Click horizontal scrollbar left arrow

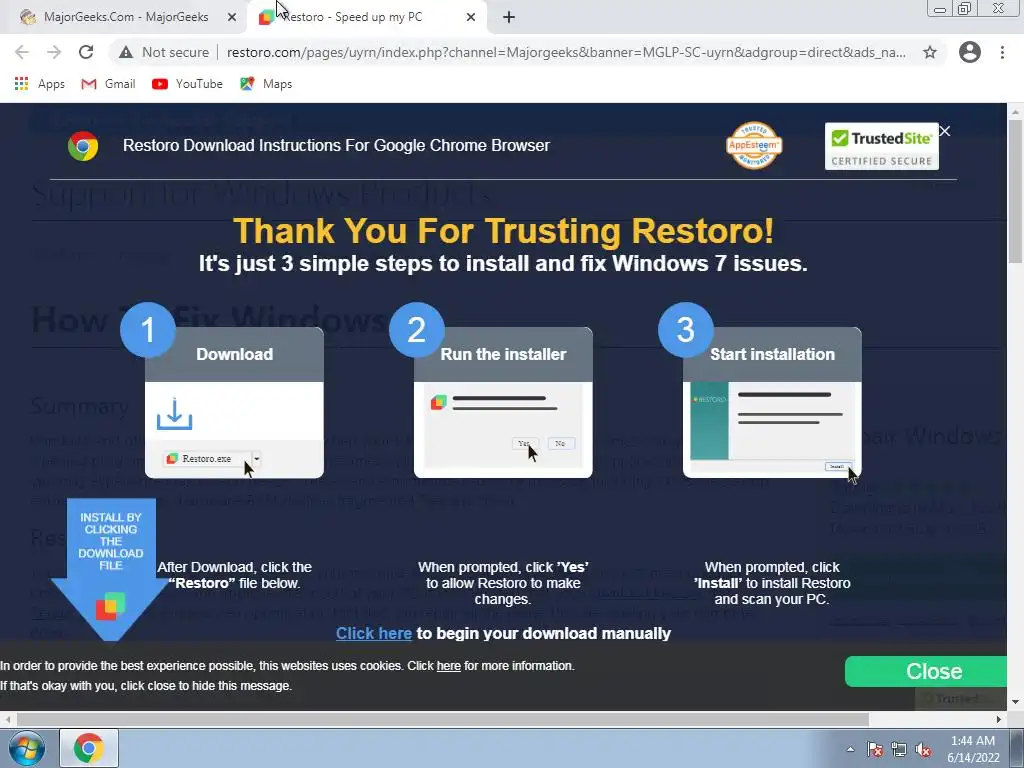point(8,719)
